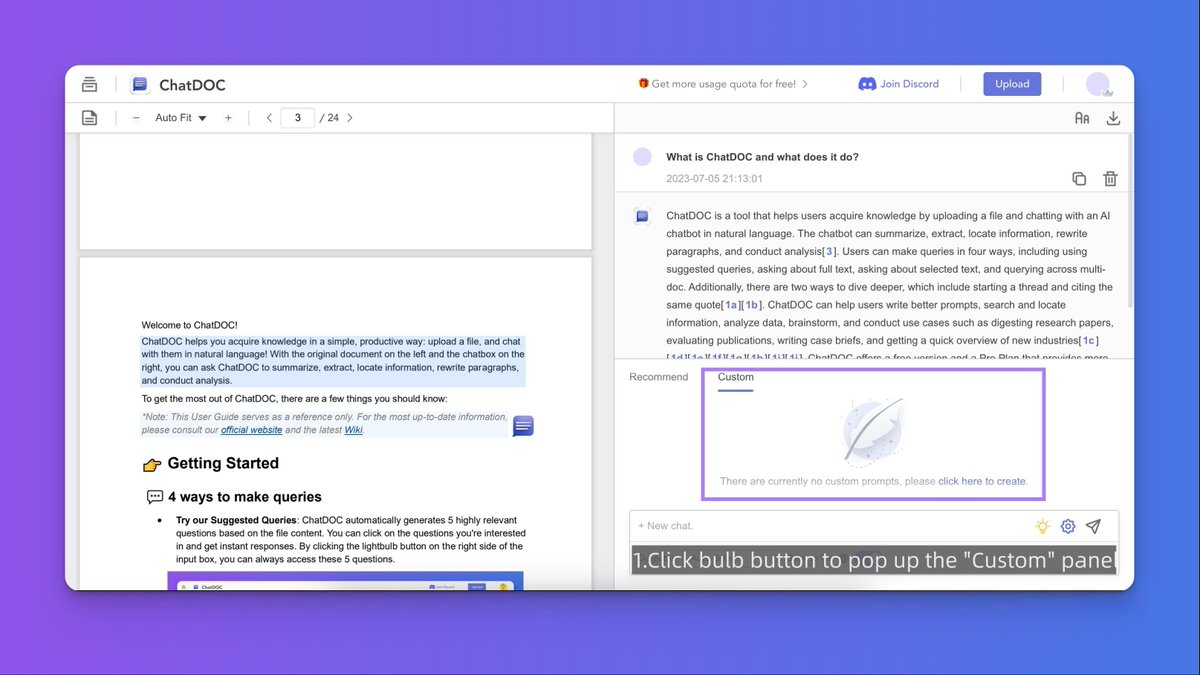Screen dimensions: 1200x675
Task: Click the lightbulb suggested prompts icon
Action: click(1043, 526)
